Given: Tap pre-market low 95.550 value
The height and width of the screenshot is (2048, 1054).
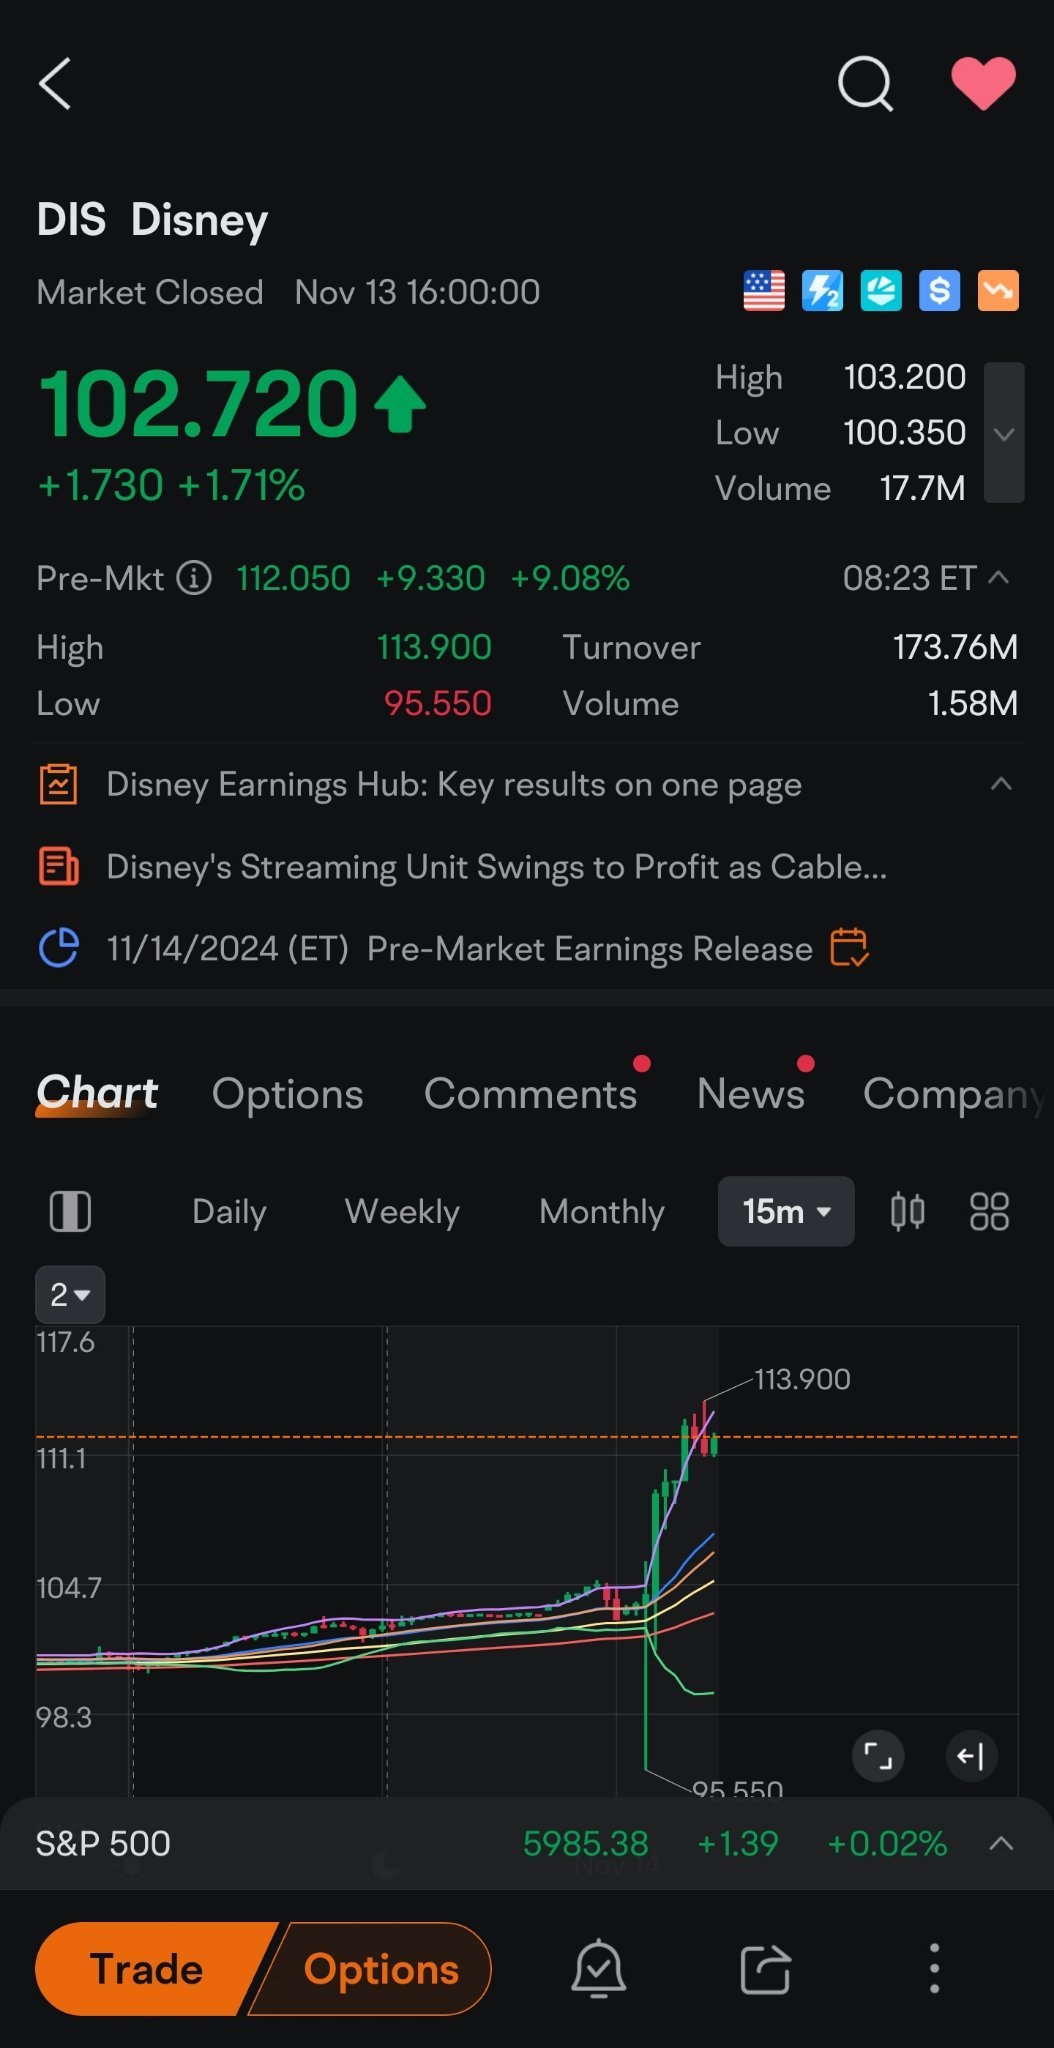Looking at the screenshot, I should (437, 703).
